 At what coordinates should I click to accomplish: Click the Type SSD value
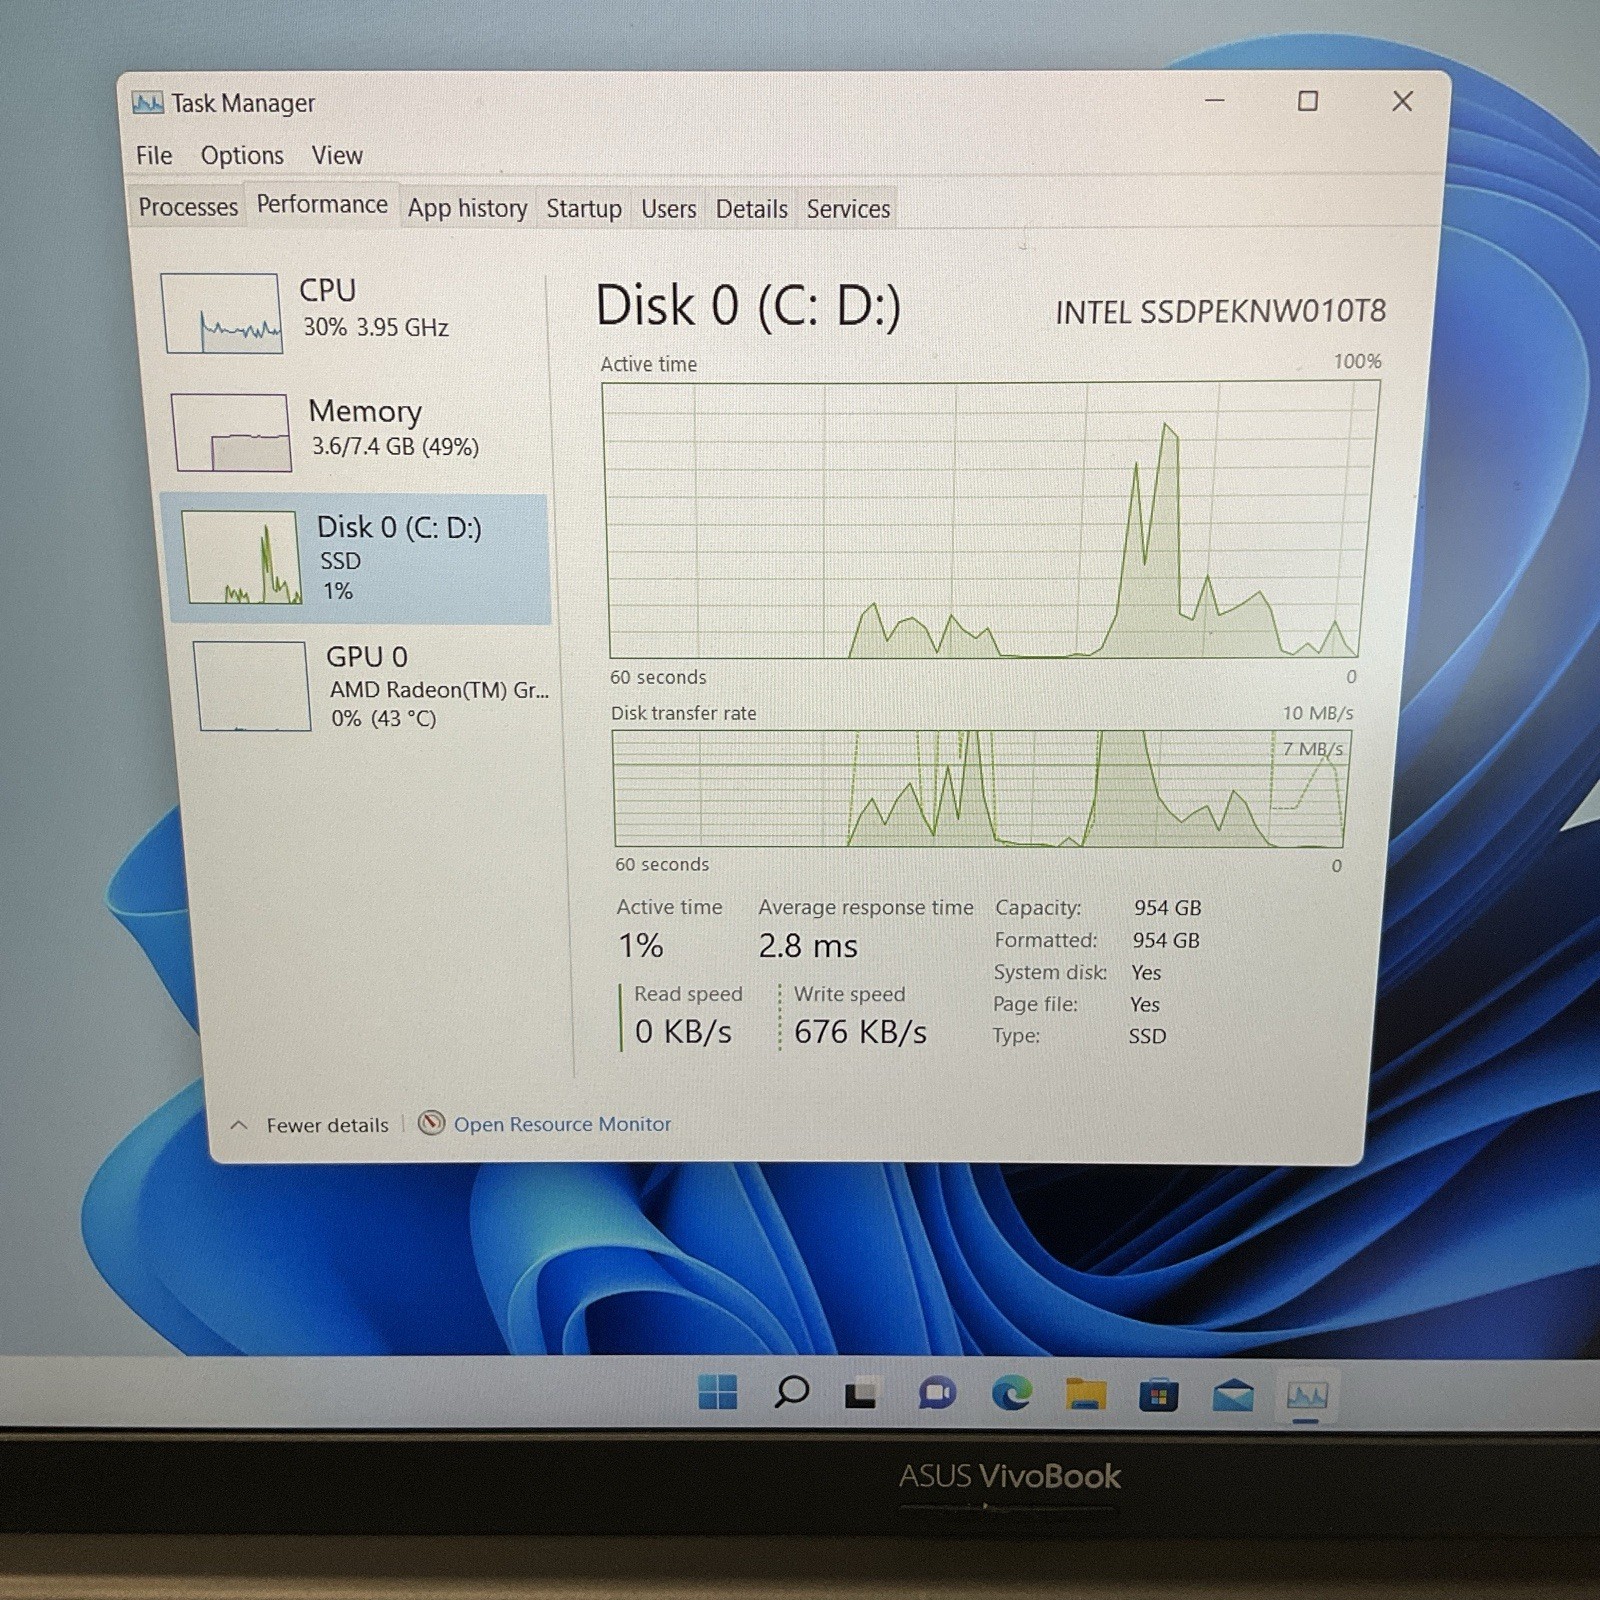click(x=1147, y=1036)
